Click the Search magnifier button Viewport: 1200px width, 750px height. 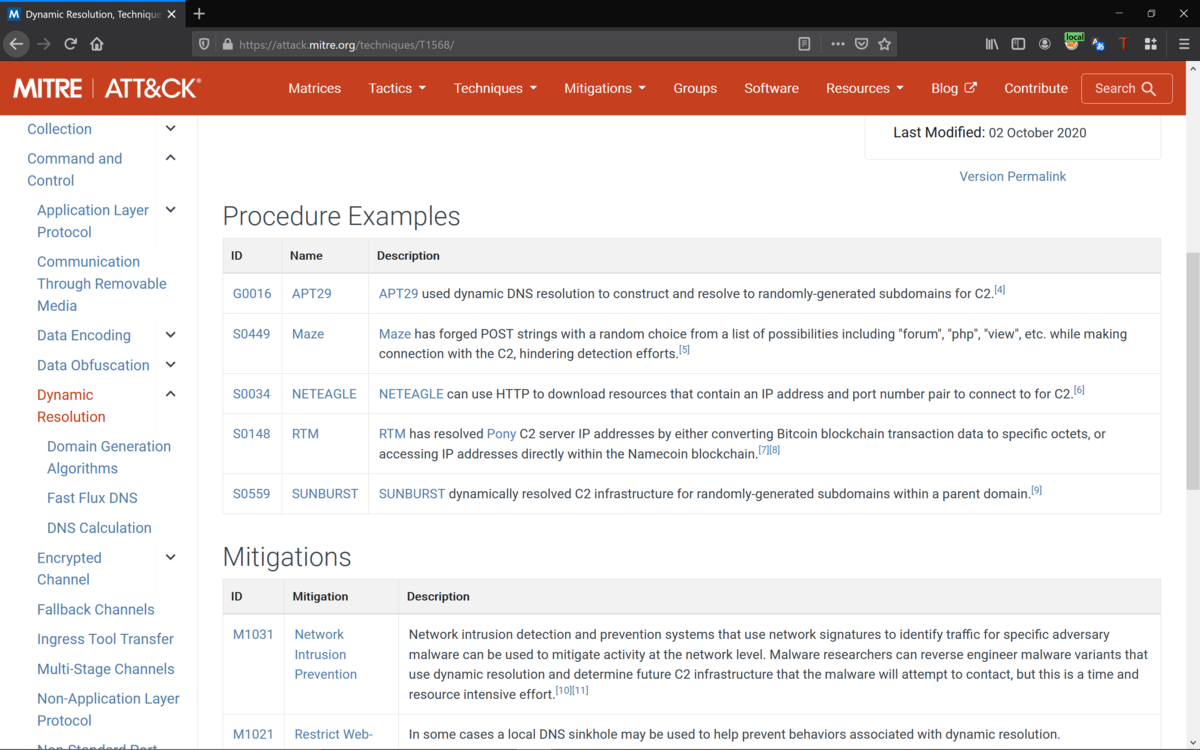tap(1126, 88)
